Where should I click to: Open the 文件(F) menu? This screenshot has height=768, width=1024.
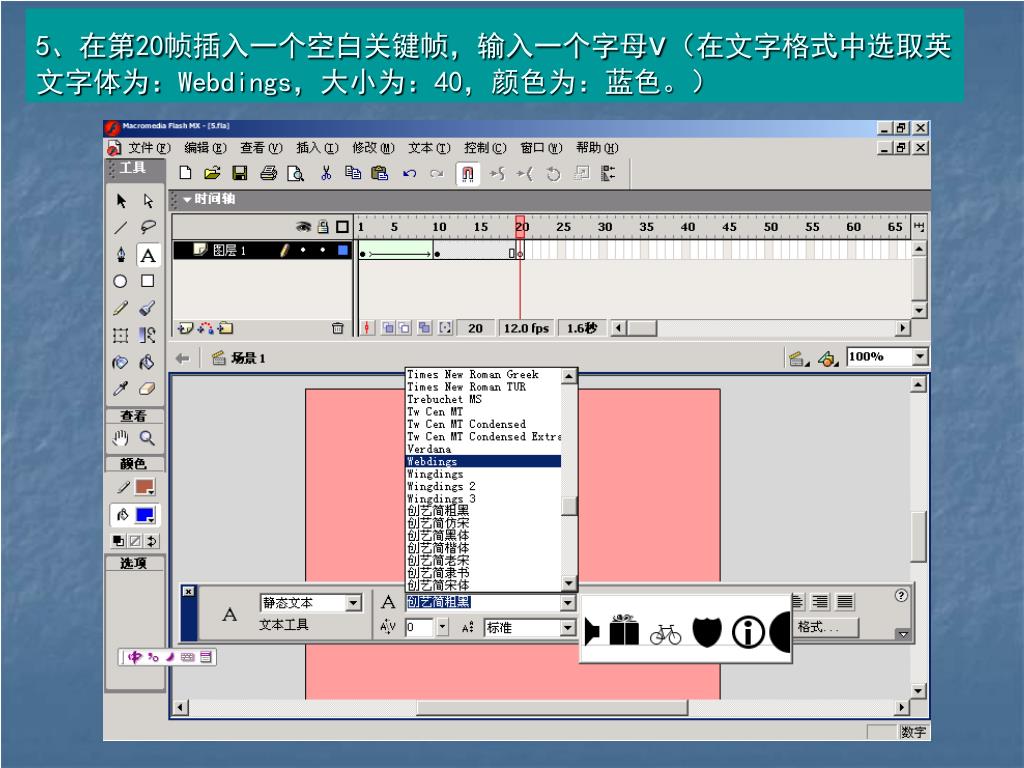[x=149, y=148]
